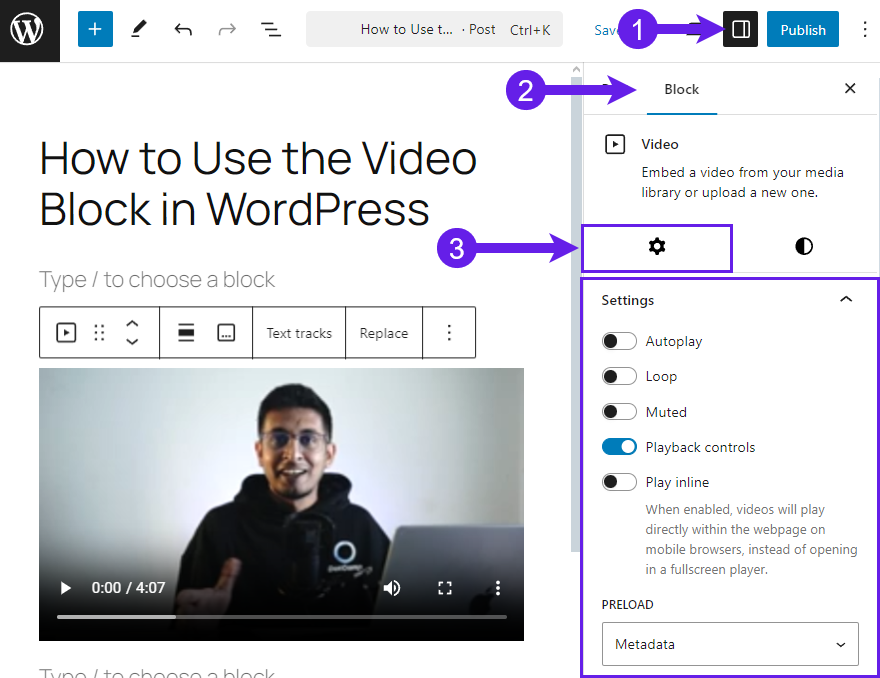Click the video progress bar

(x=282, y=617)
